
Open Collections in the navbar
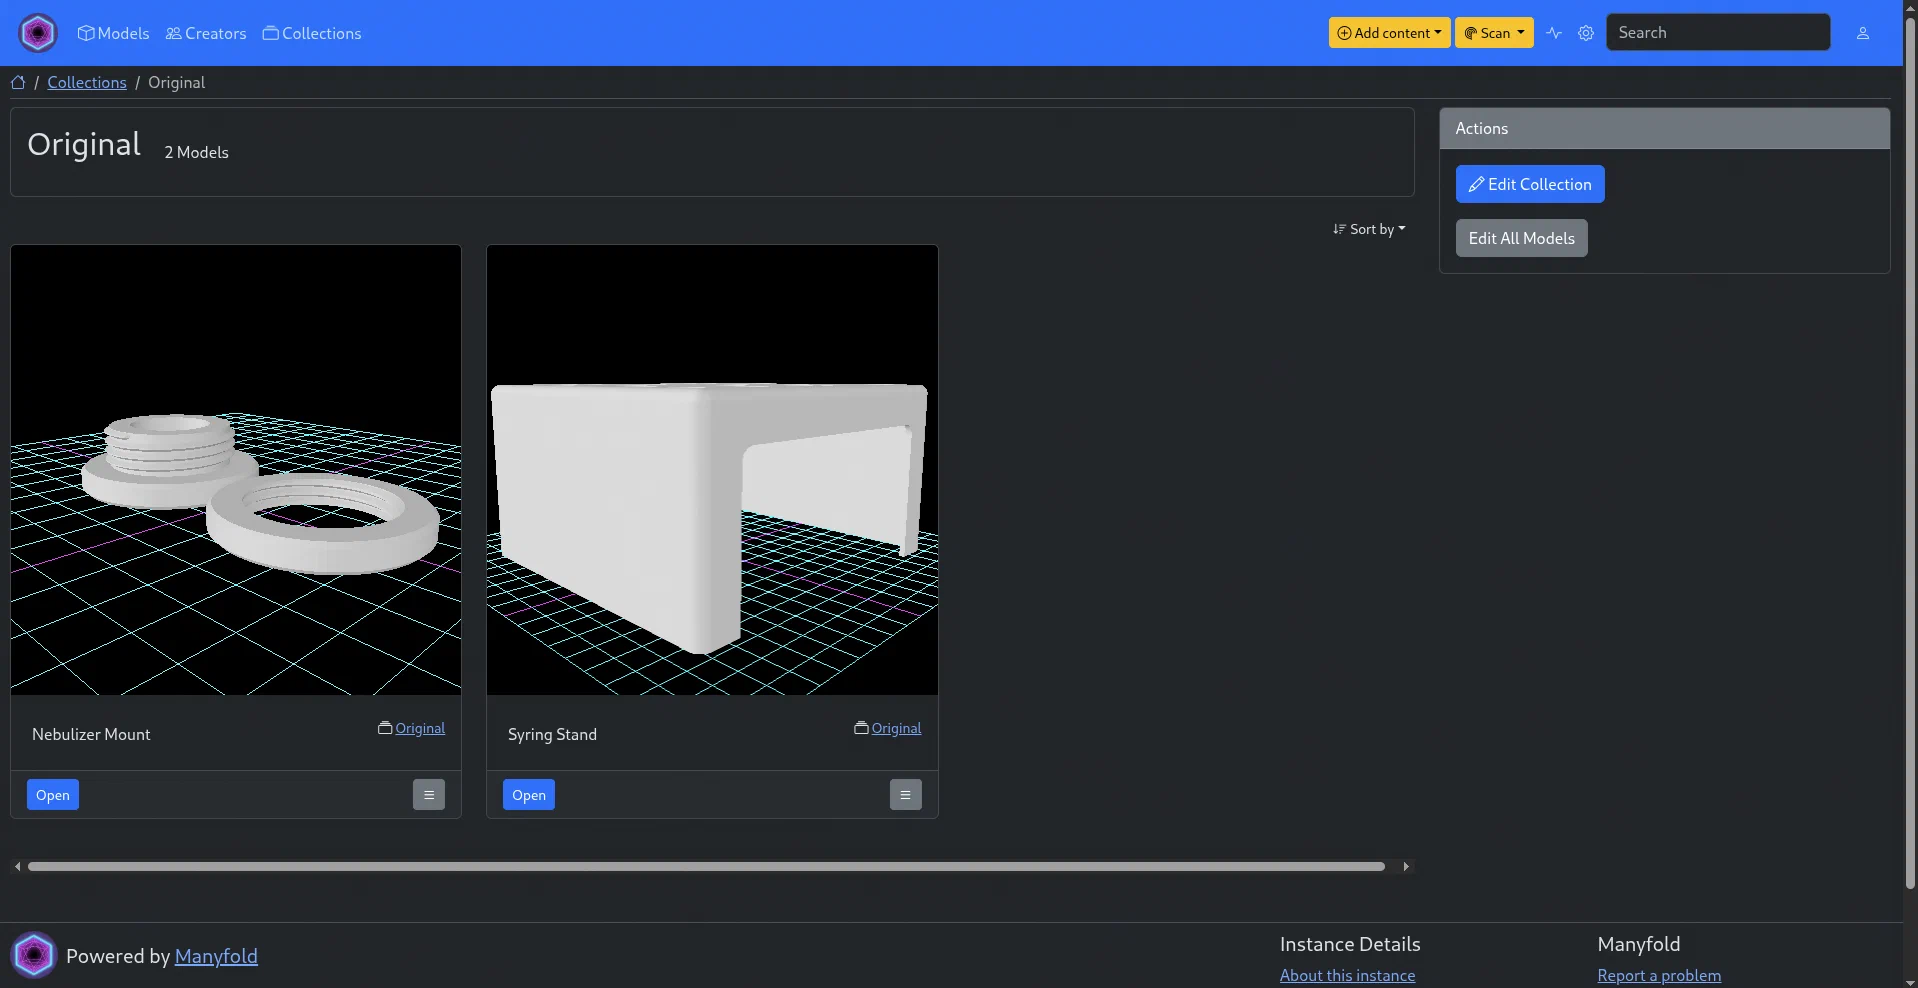pyautogui.click(x=312, y=33)
